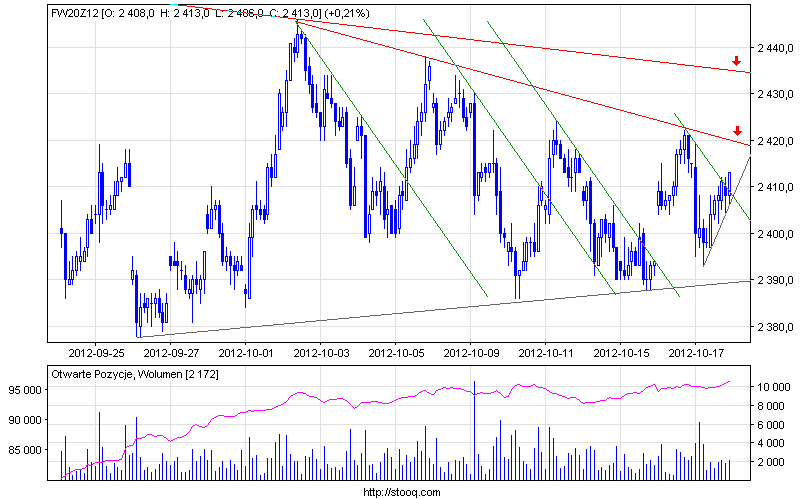Click the 2012-09-25 date label
Image resolution: width=800 pixels, height=500 pixels.
tap(96, 353)
